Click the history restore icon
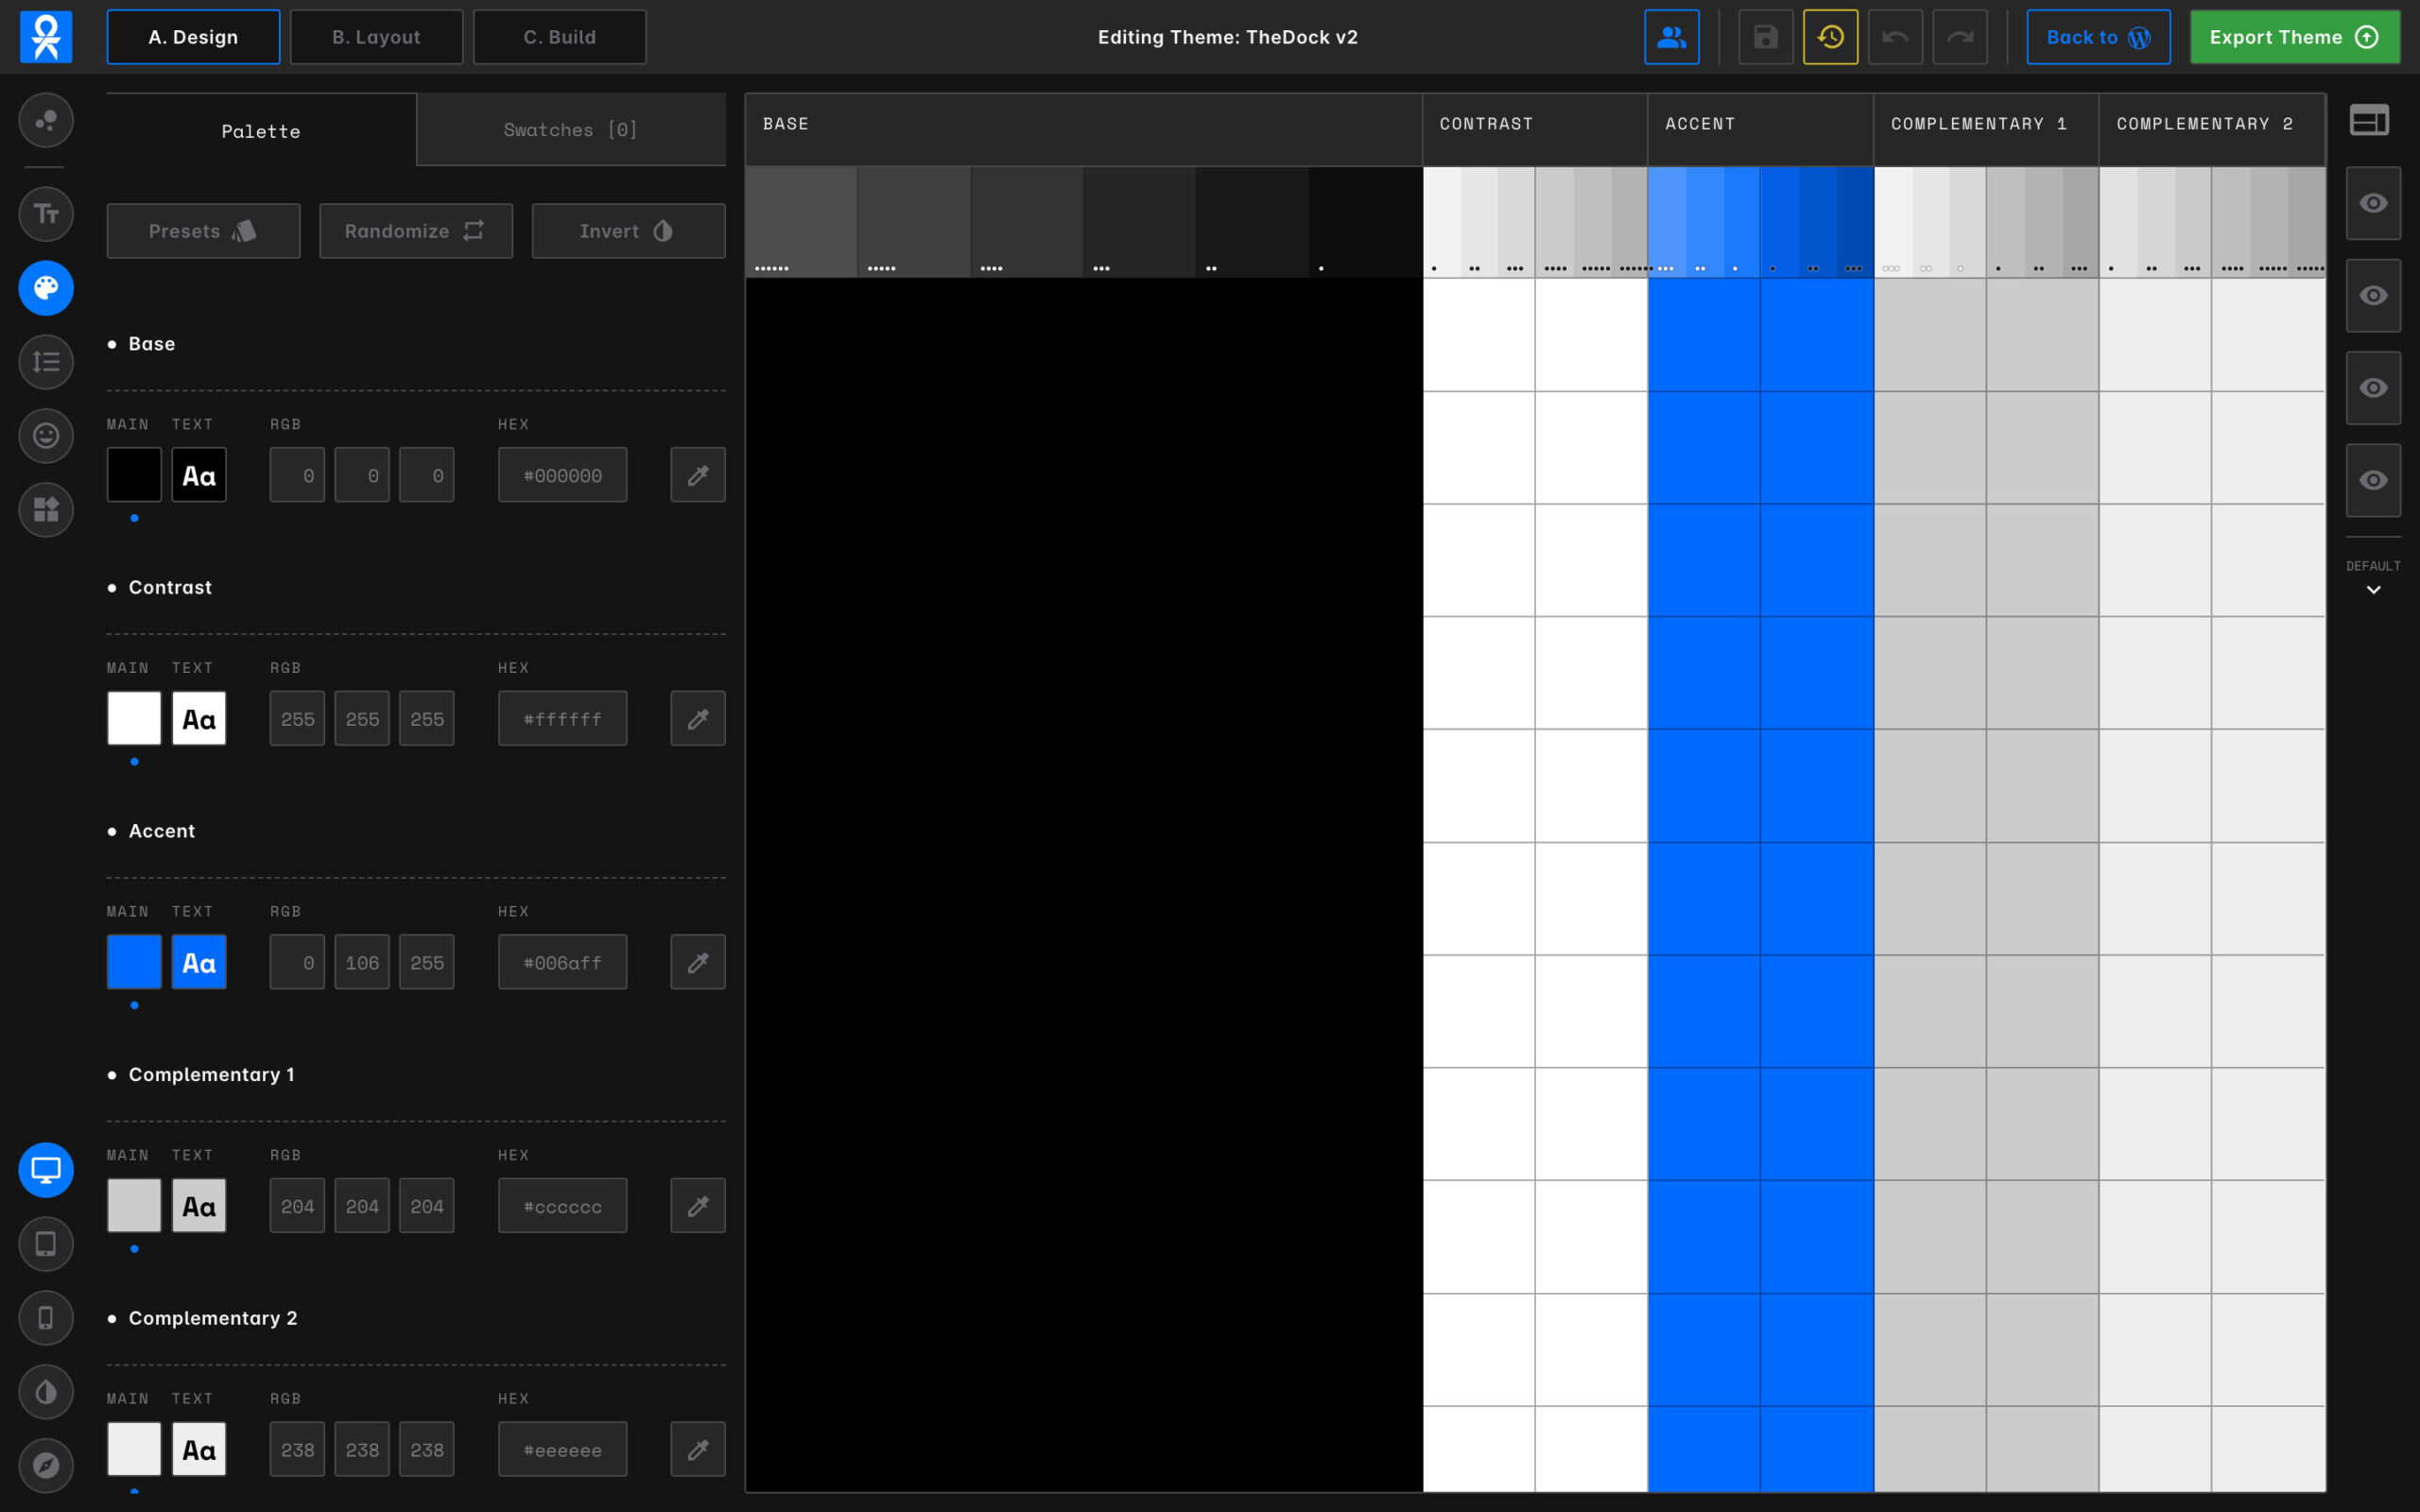This screenshot has width=2420, height=1512. 1830,37
